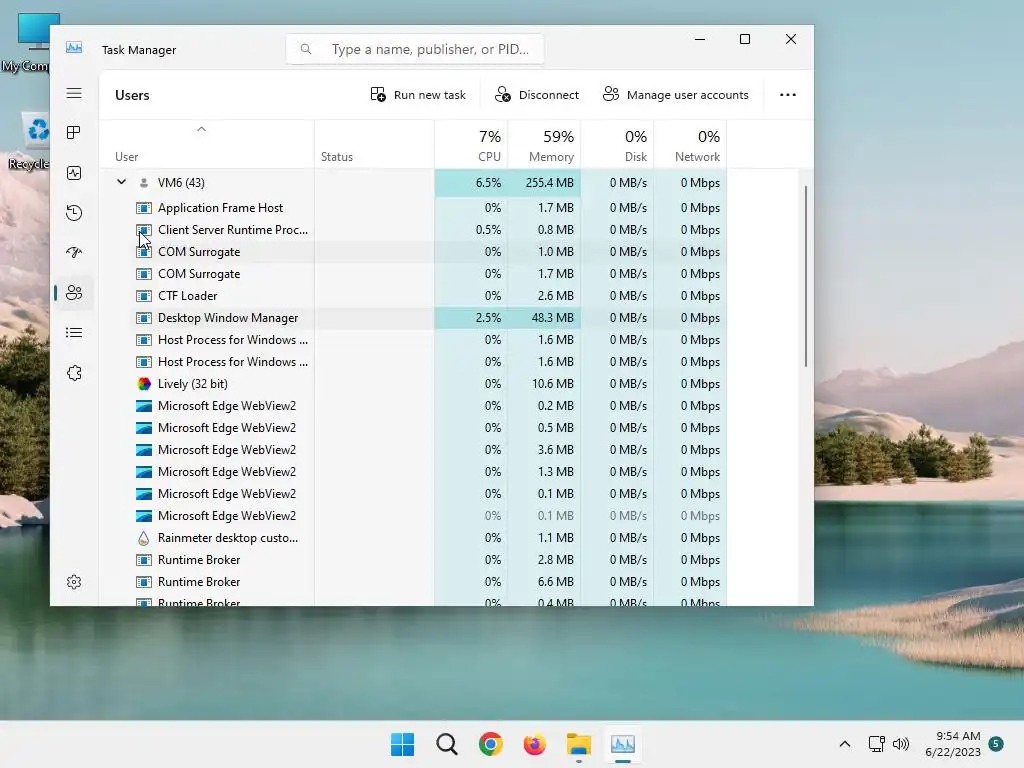
Task: Select the Runtime Broker 6.6 MB row
Action: (413, 583)
